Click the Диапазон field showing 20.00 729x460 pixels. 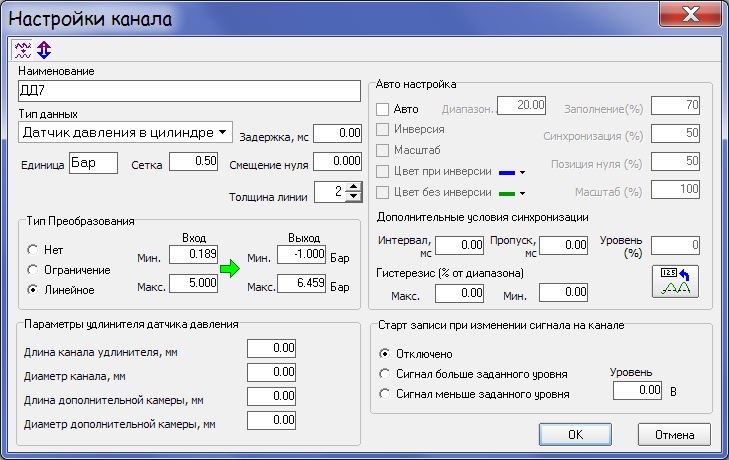coord(521,106)
